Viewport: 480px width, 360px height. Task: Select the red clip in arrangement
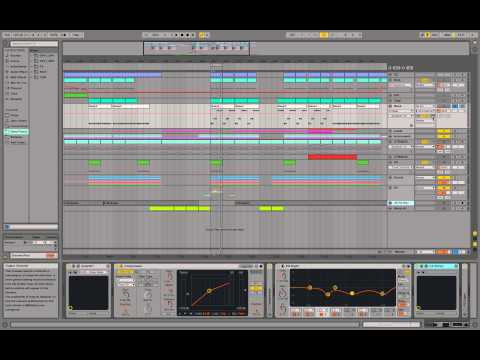pyautogui.click(x=332, y=157)
